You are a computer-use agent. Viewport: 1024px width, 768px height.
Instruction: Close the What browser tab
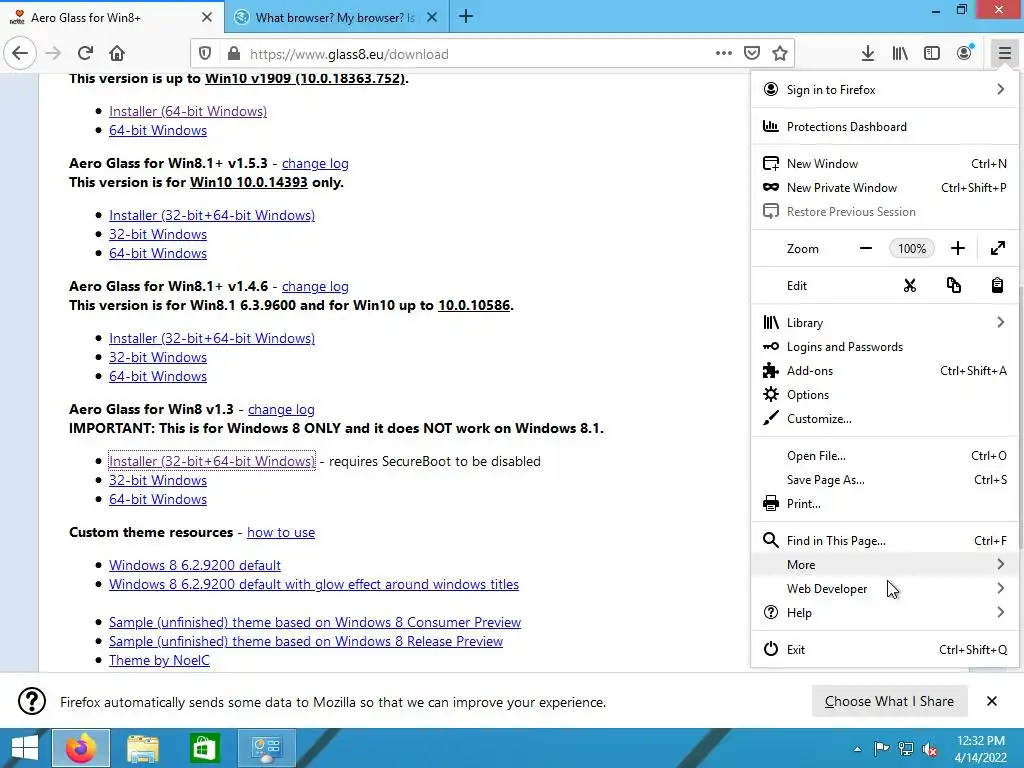432,17
